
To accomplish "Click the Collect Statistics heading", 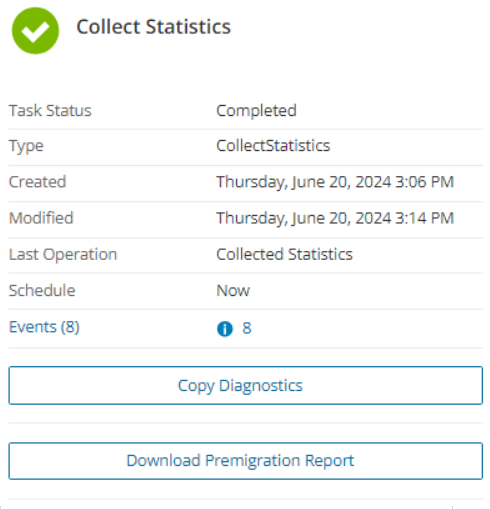I will point(154,27).
